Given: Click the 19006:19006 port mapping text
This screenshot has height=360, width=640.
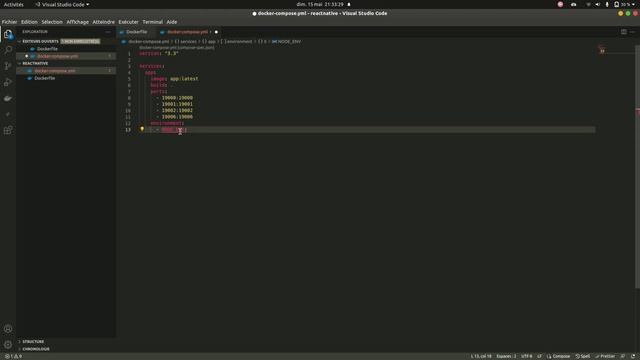Looking at the screenshot, I should point(177,117).
